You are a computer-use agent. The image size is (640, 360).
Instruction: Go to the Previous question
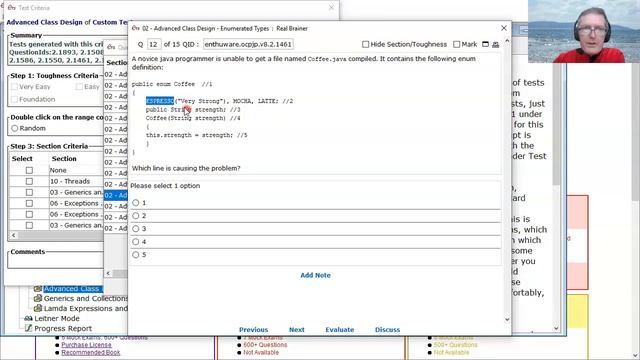253,329
